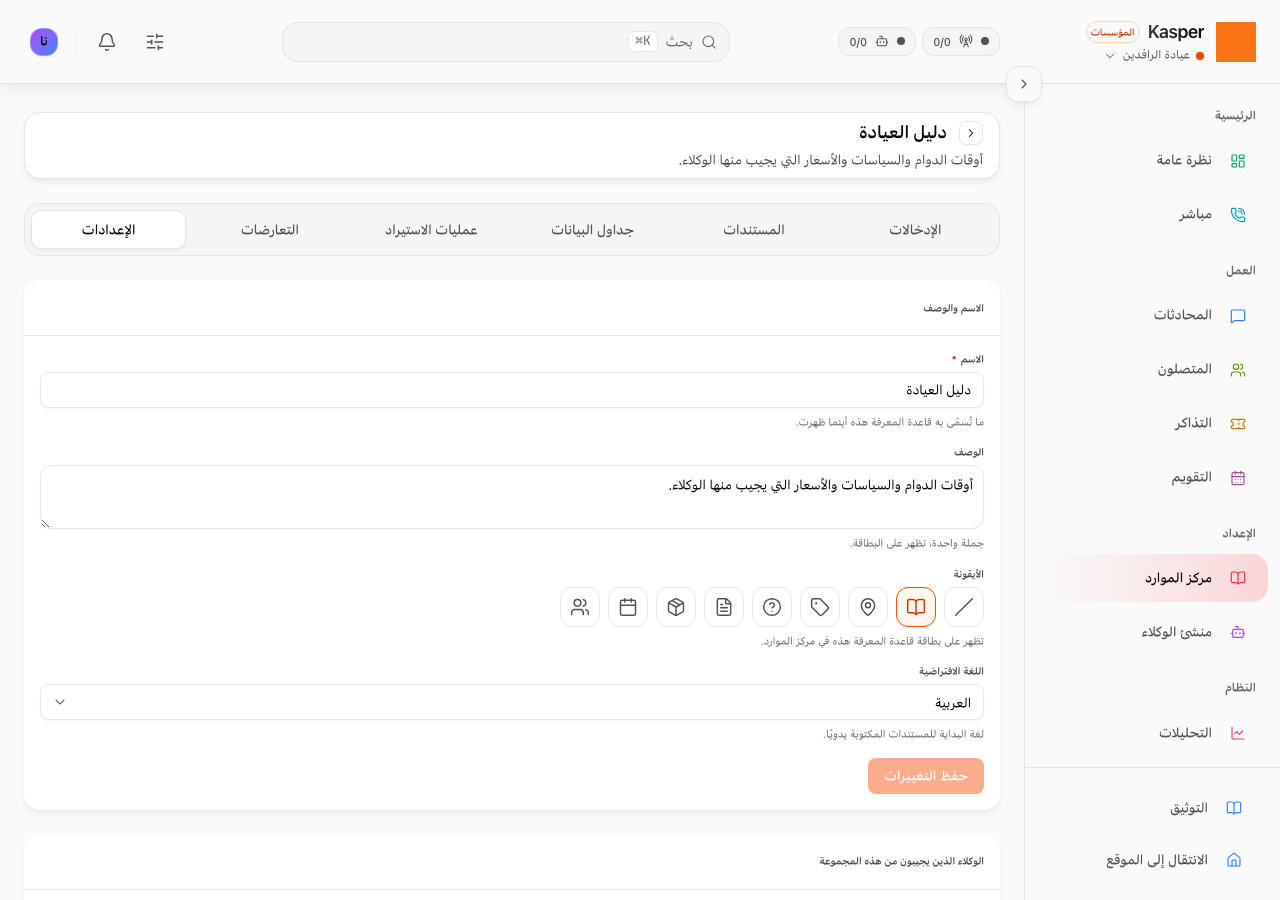Go back using the arrow beside دليل العيادة
Viewport: 1280px width, 900px height.
tap(971, 133)
